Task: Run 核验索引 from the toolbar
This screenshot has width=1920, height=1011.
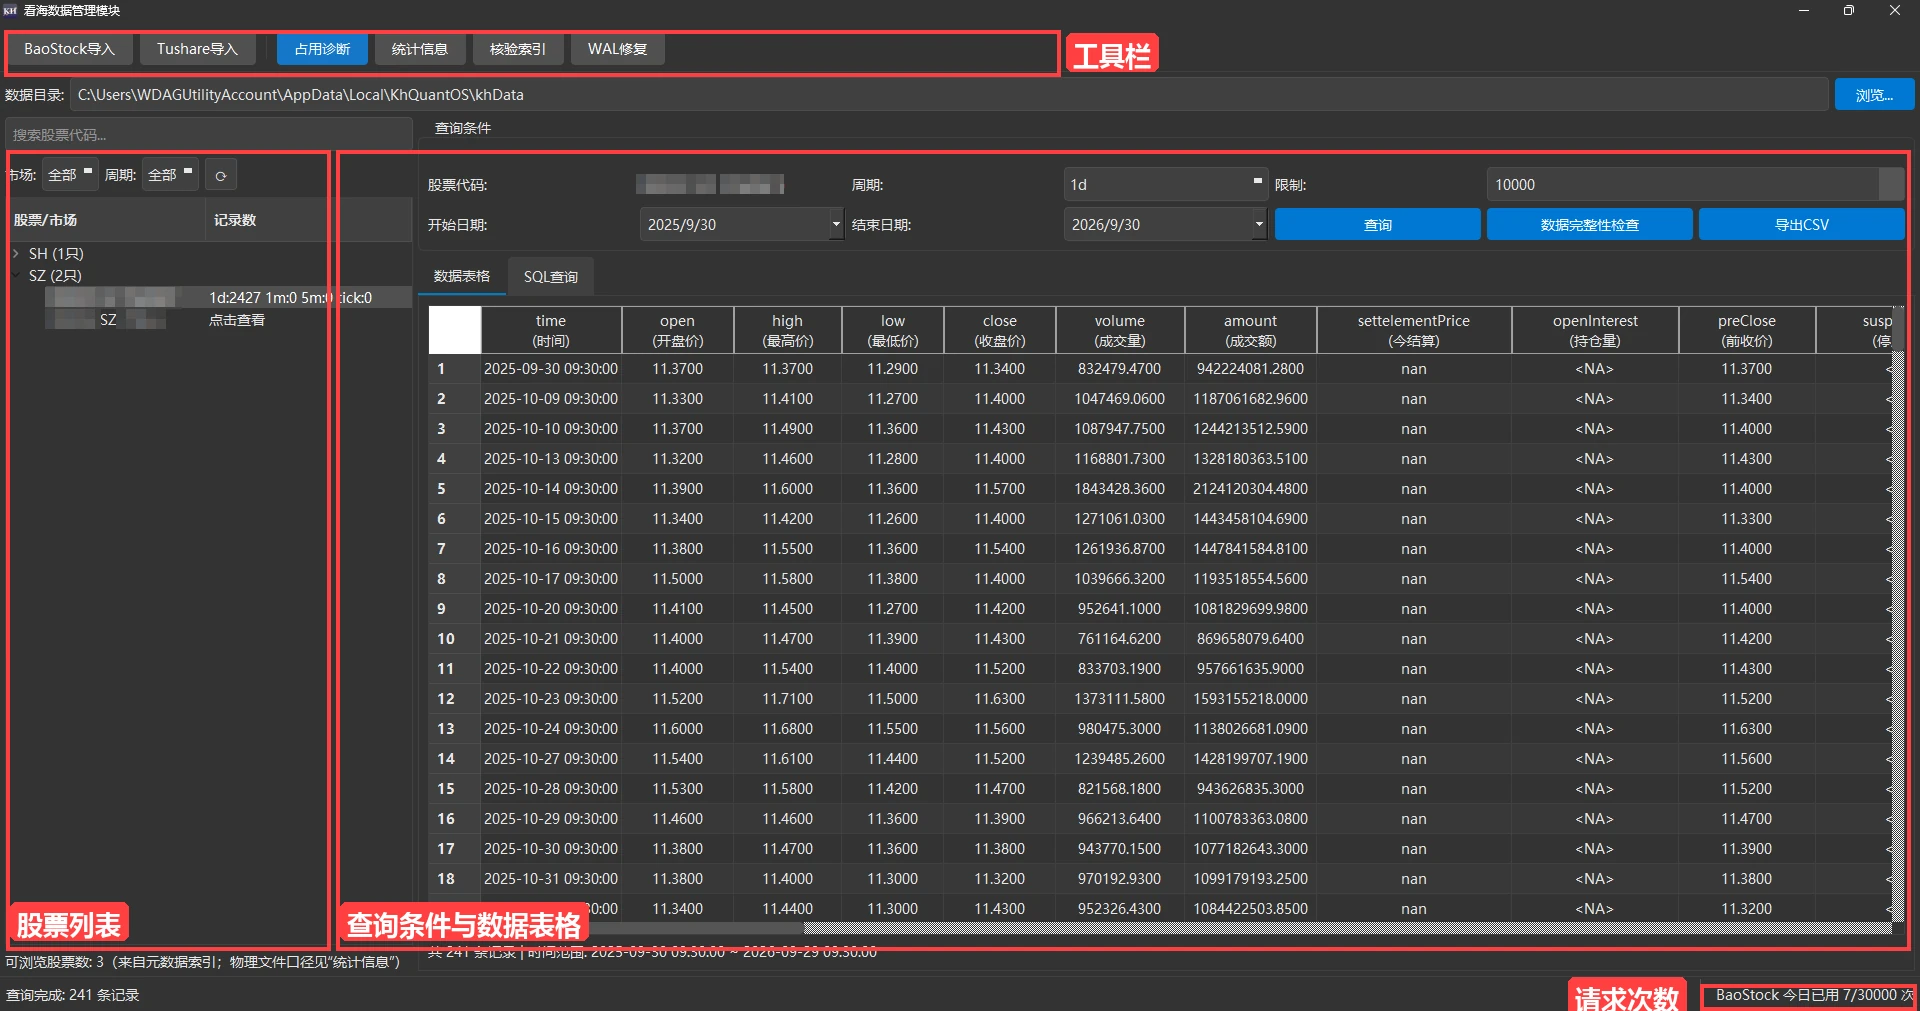Action: point(518,49)
